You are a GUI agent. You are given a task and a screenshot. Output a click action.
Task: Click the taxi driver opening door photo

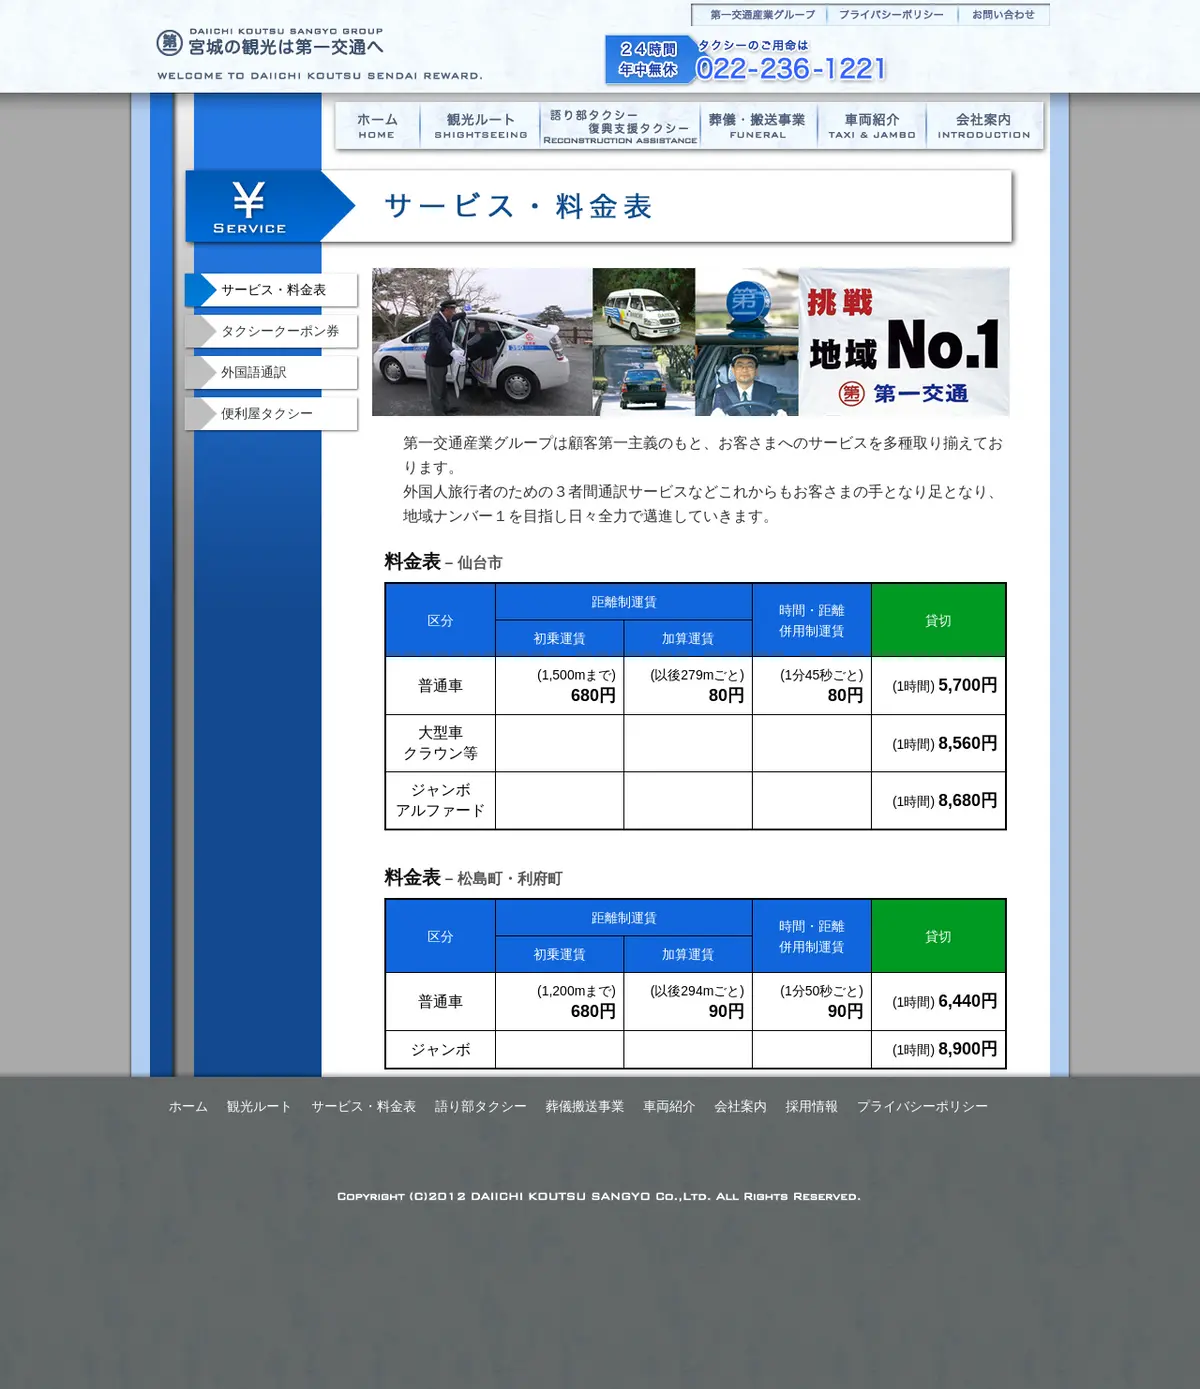click(x=482, y=342)
